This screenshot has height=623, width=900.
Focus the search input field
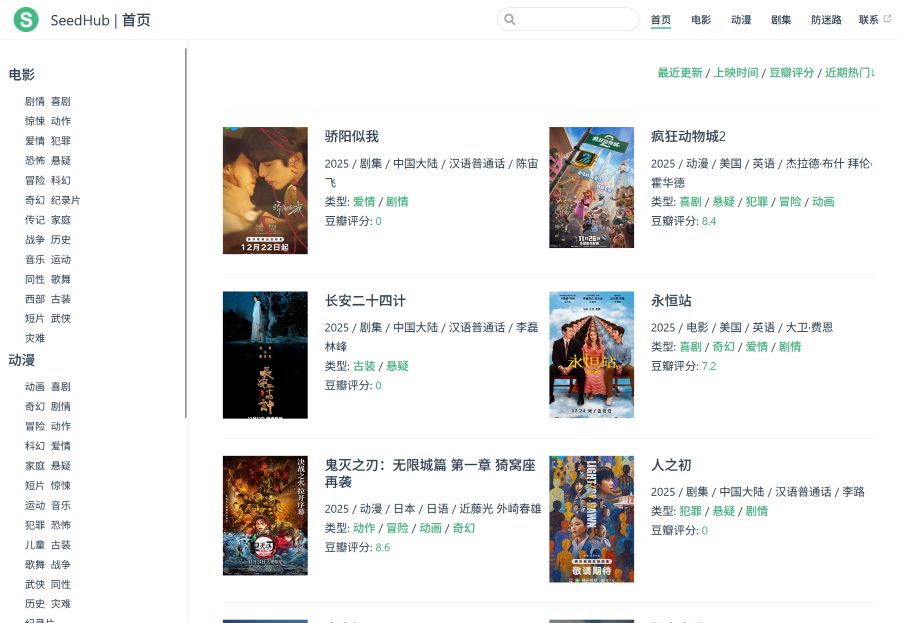(x=575, y=19)
